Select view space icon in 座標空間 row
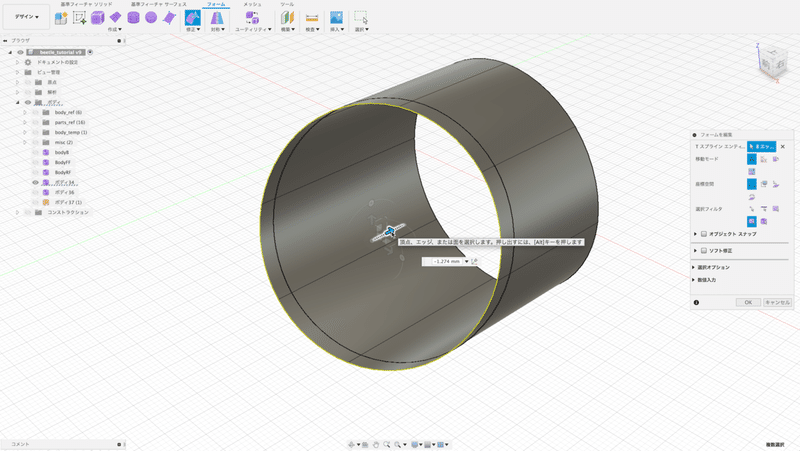 pyautogui.click(x=764, y=184)
